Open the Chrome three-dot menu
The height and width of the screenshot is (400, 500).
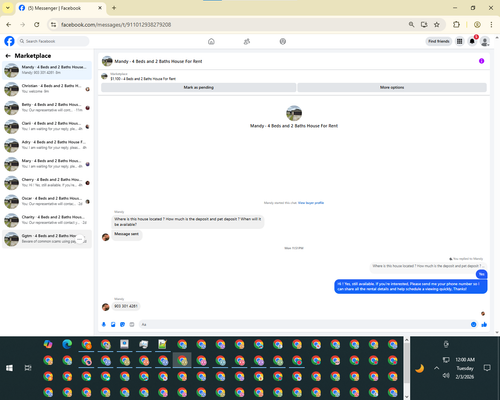tap(491, 24)
